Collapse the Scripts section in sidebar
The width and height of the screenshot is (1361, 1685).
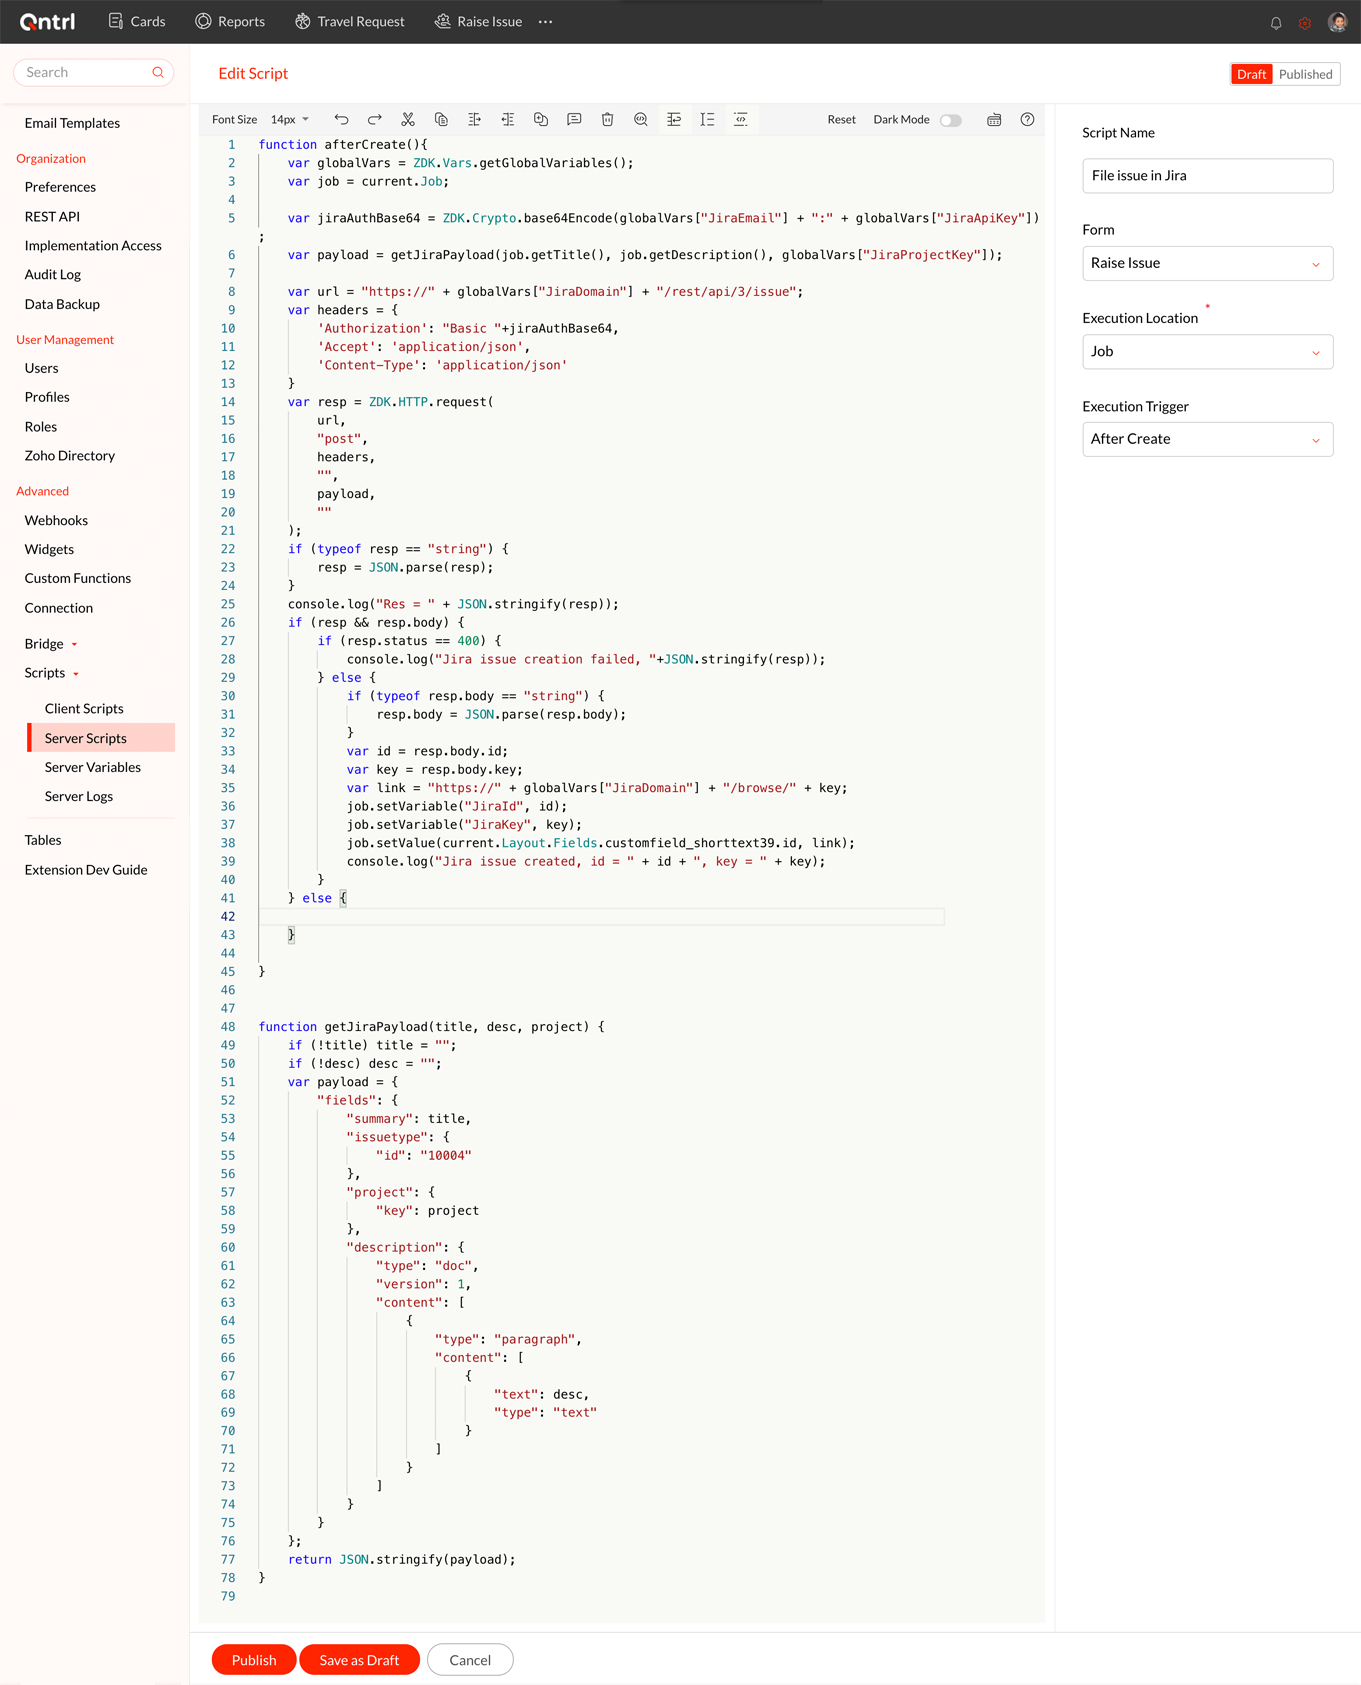[52, 673]
